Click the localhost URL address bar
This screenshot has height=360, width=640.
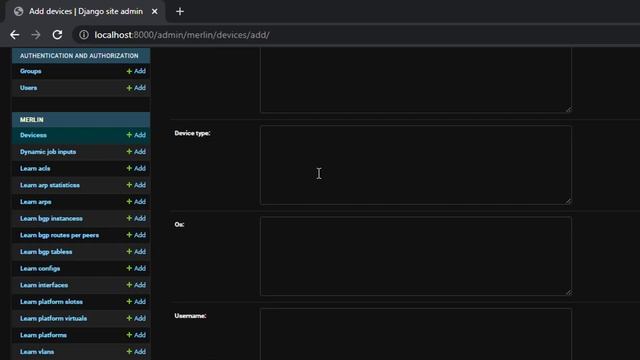coord(182,35)
